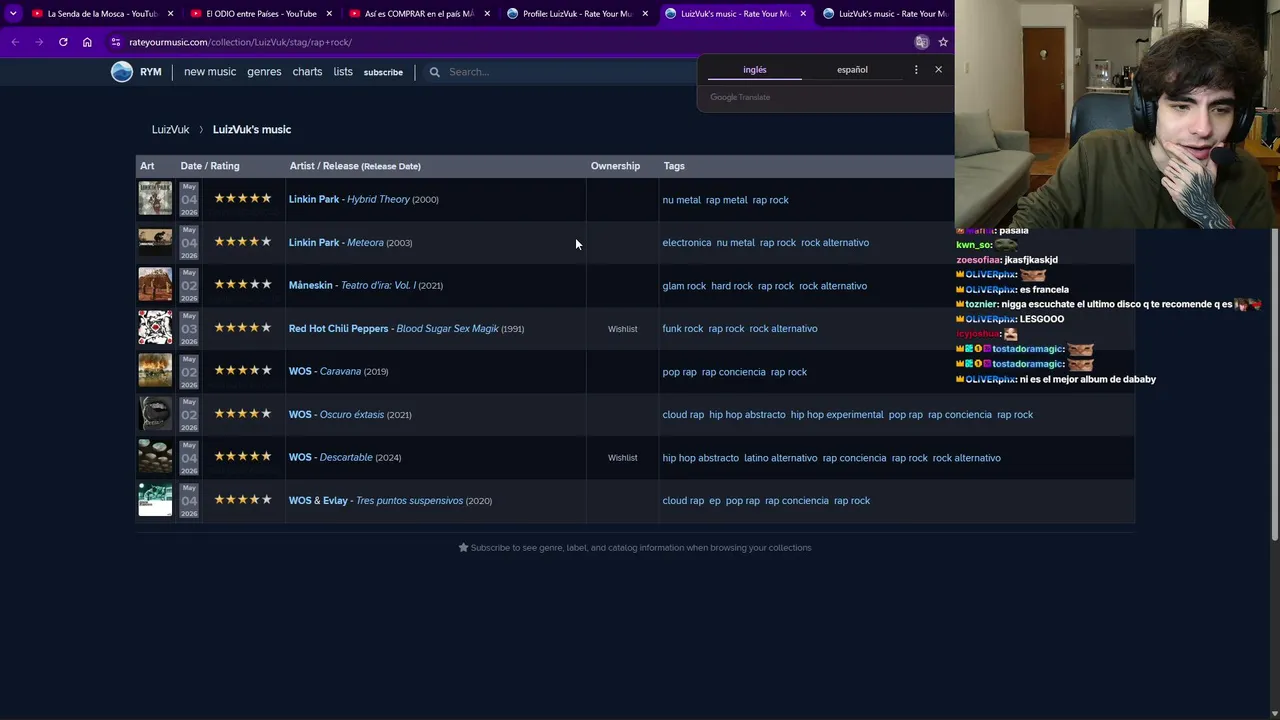
Task: Close the El ODIO entre Países tab
Action: click(329, 14)
